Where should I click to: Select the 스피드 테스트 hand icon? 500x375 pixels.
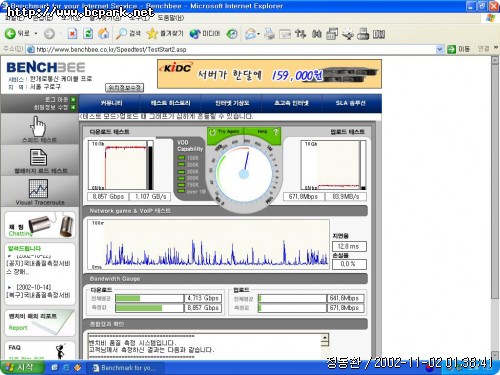39,126
